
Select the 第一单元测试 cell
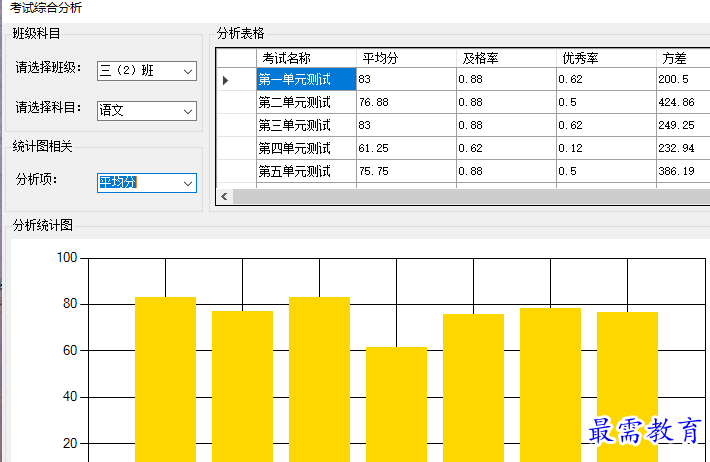point(306,79)
